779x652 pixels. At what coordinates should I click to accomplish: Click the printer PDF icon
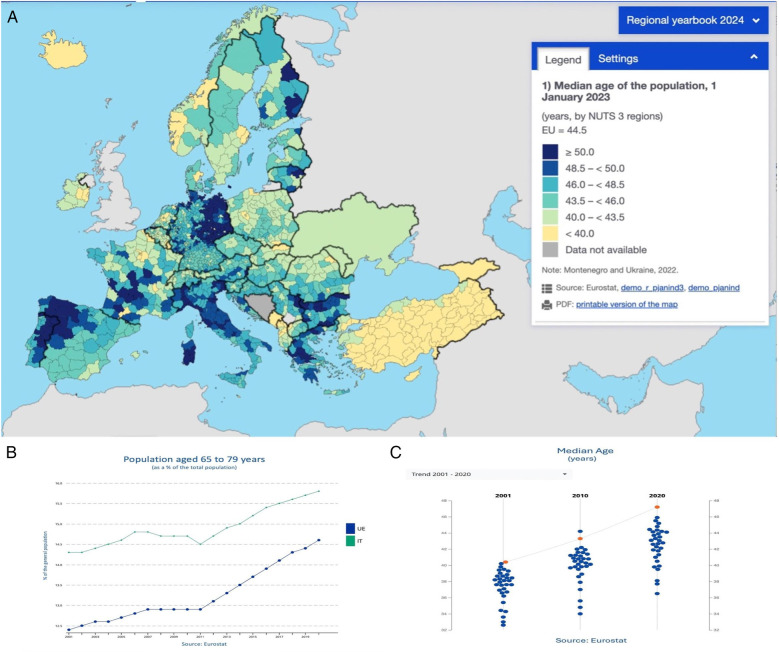tap(547, 305)
